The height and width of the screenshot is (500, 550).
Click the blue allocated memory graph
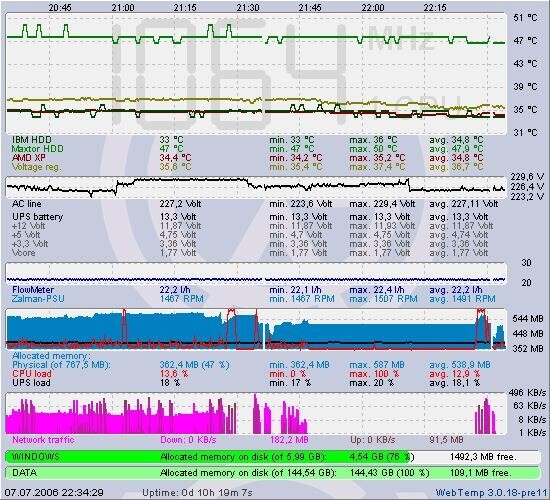256,329
